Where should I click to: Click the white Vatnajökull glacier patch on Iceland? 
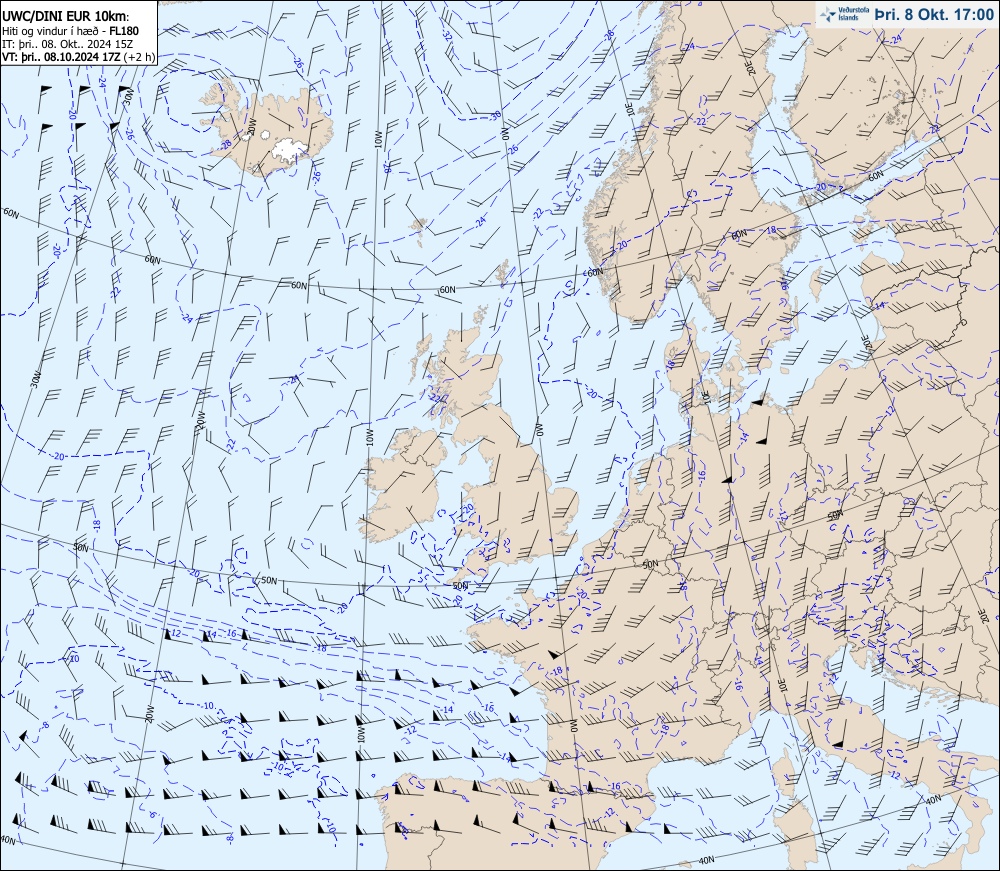[x=290, y=149]
